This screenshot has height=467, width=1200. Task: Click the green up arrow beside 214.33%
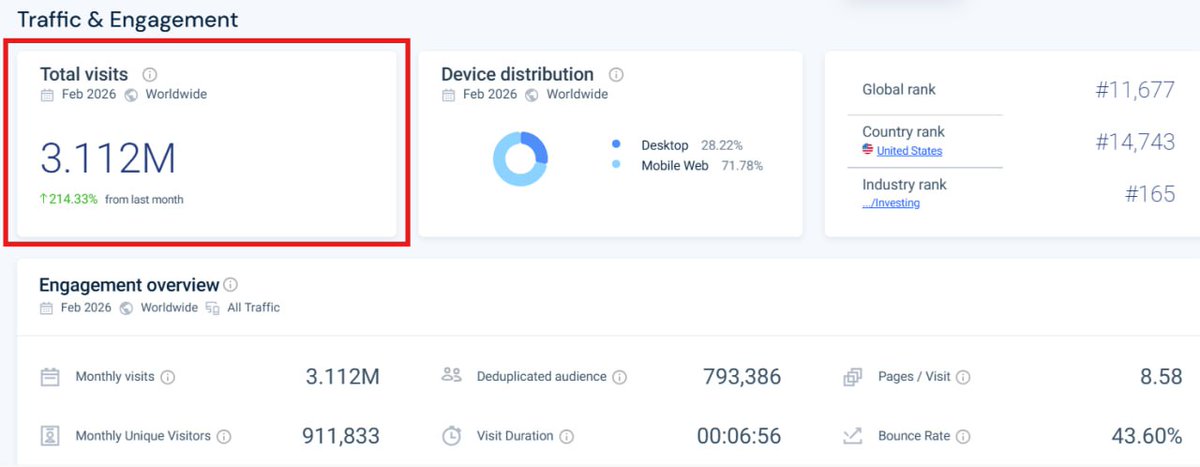[x=43, y=199]
